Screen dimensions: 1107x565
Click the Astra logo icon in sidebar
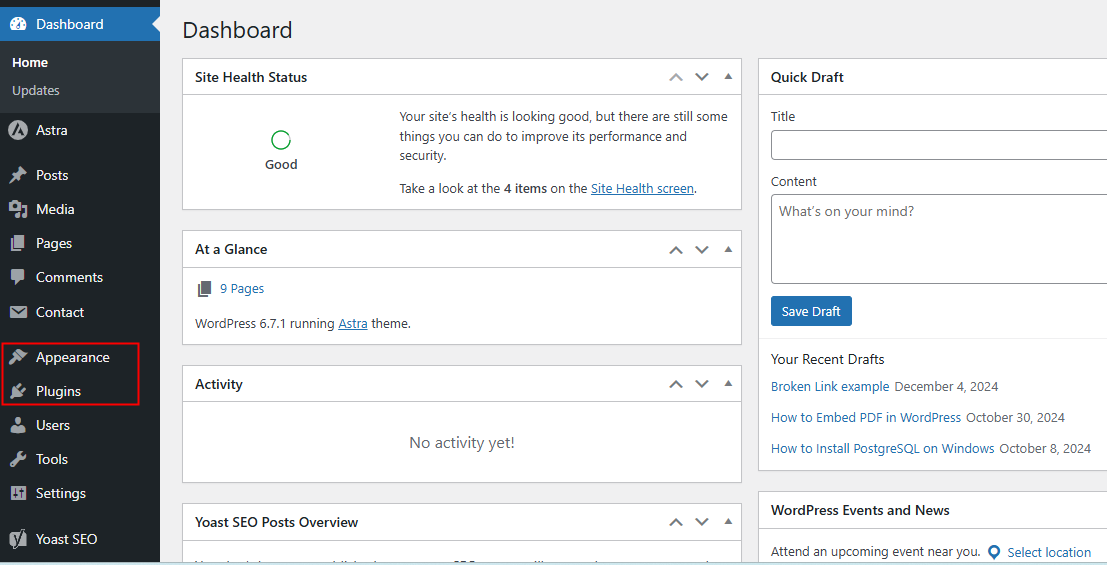(x=18, y=130)
